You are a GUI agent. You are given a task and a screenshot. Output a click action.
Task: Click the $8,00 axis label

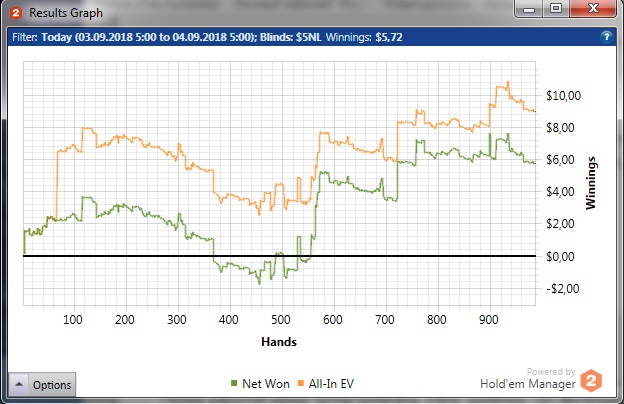tap(560, 128)
